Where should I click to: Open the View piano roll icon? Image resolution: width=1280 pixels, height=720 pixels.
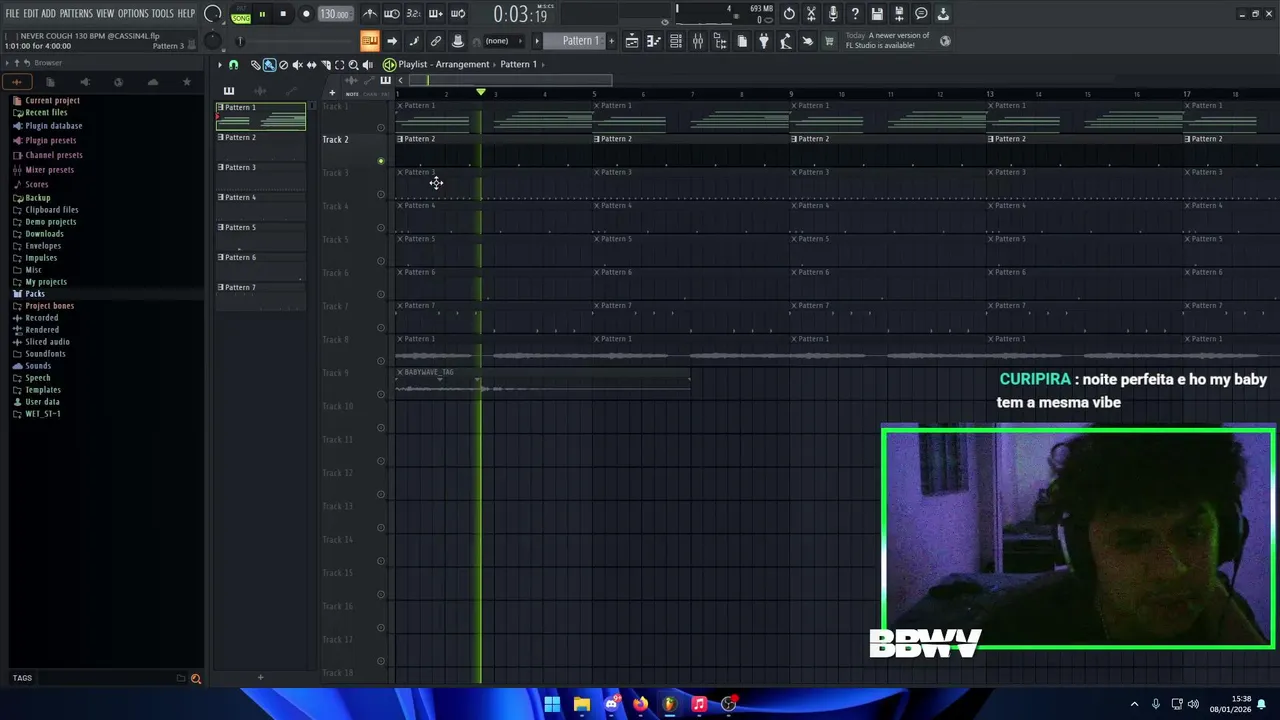654,41
